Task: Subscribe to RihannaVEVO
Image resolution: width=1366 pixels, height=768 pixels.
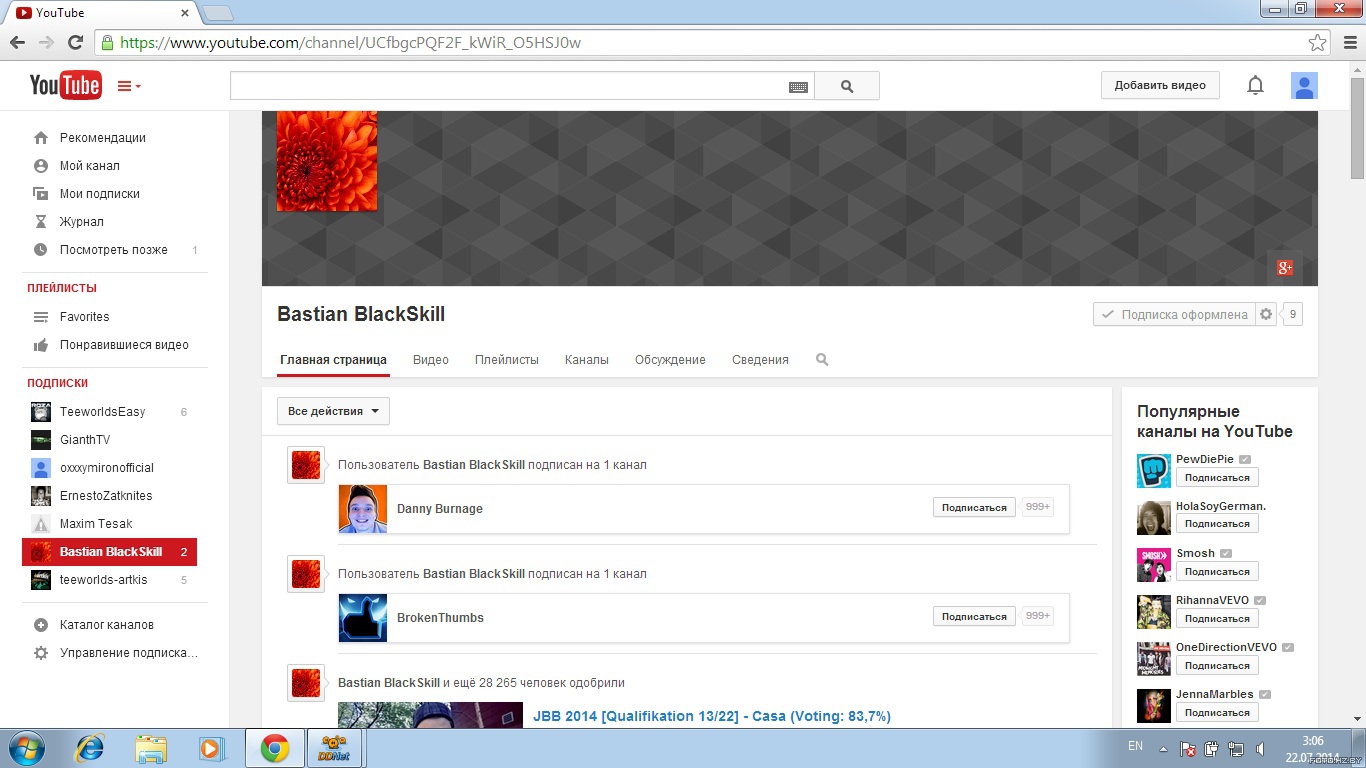Action: (x=1217, y=618)
